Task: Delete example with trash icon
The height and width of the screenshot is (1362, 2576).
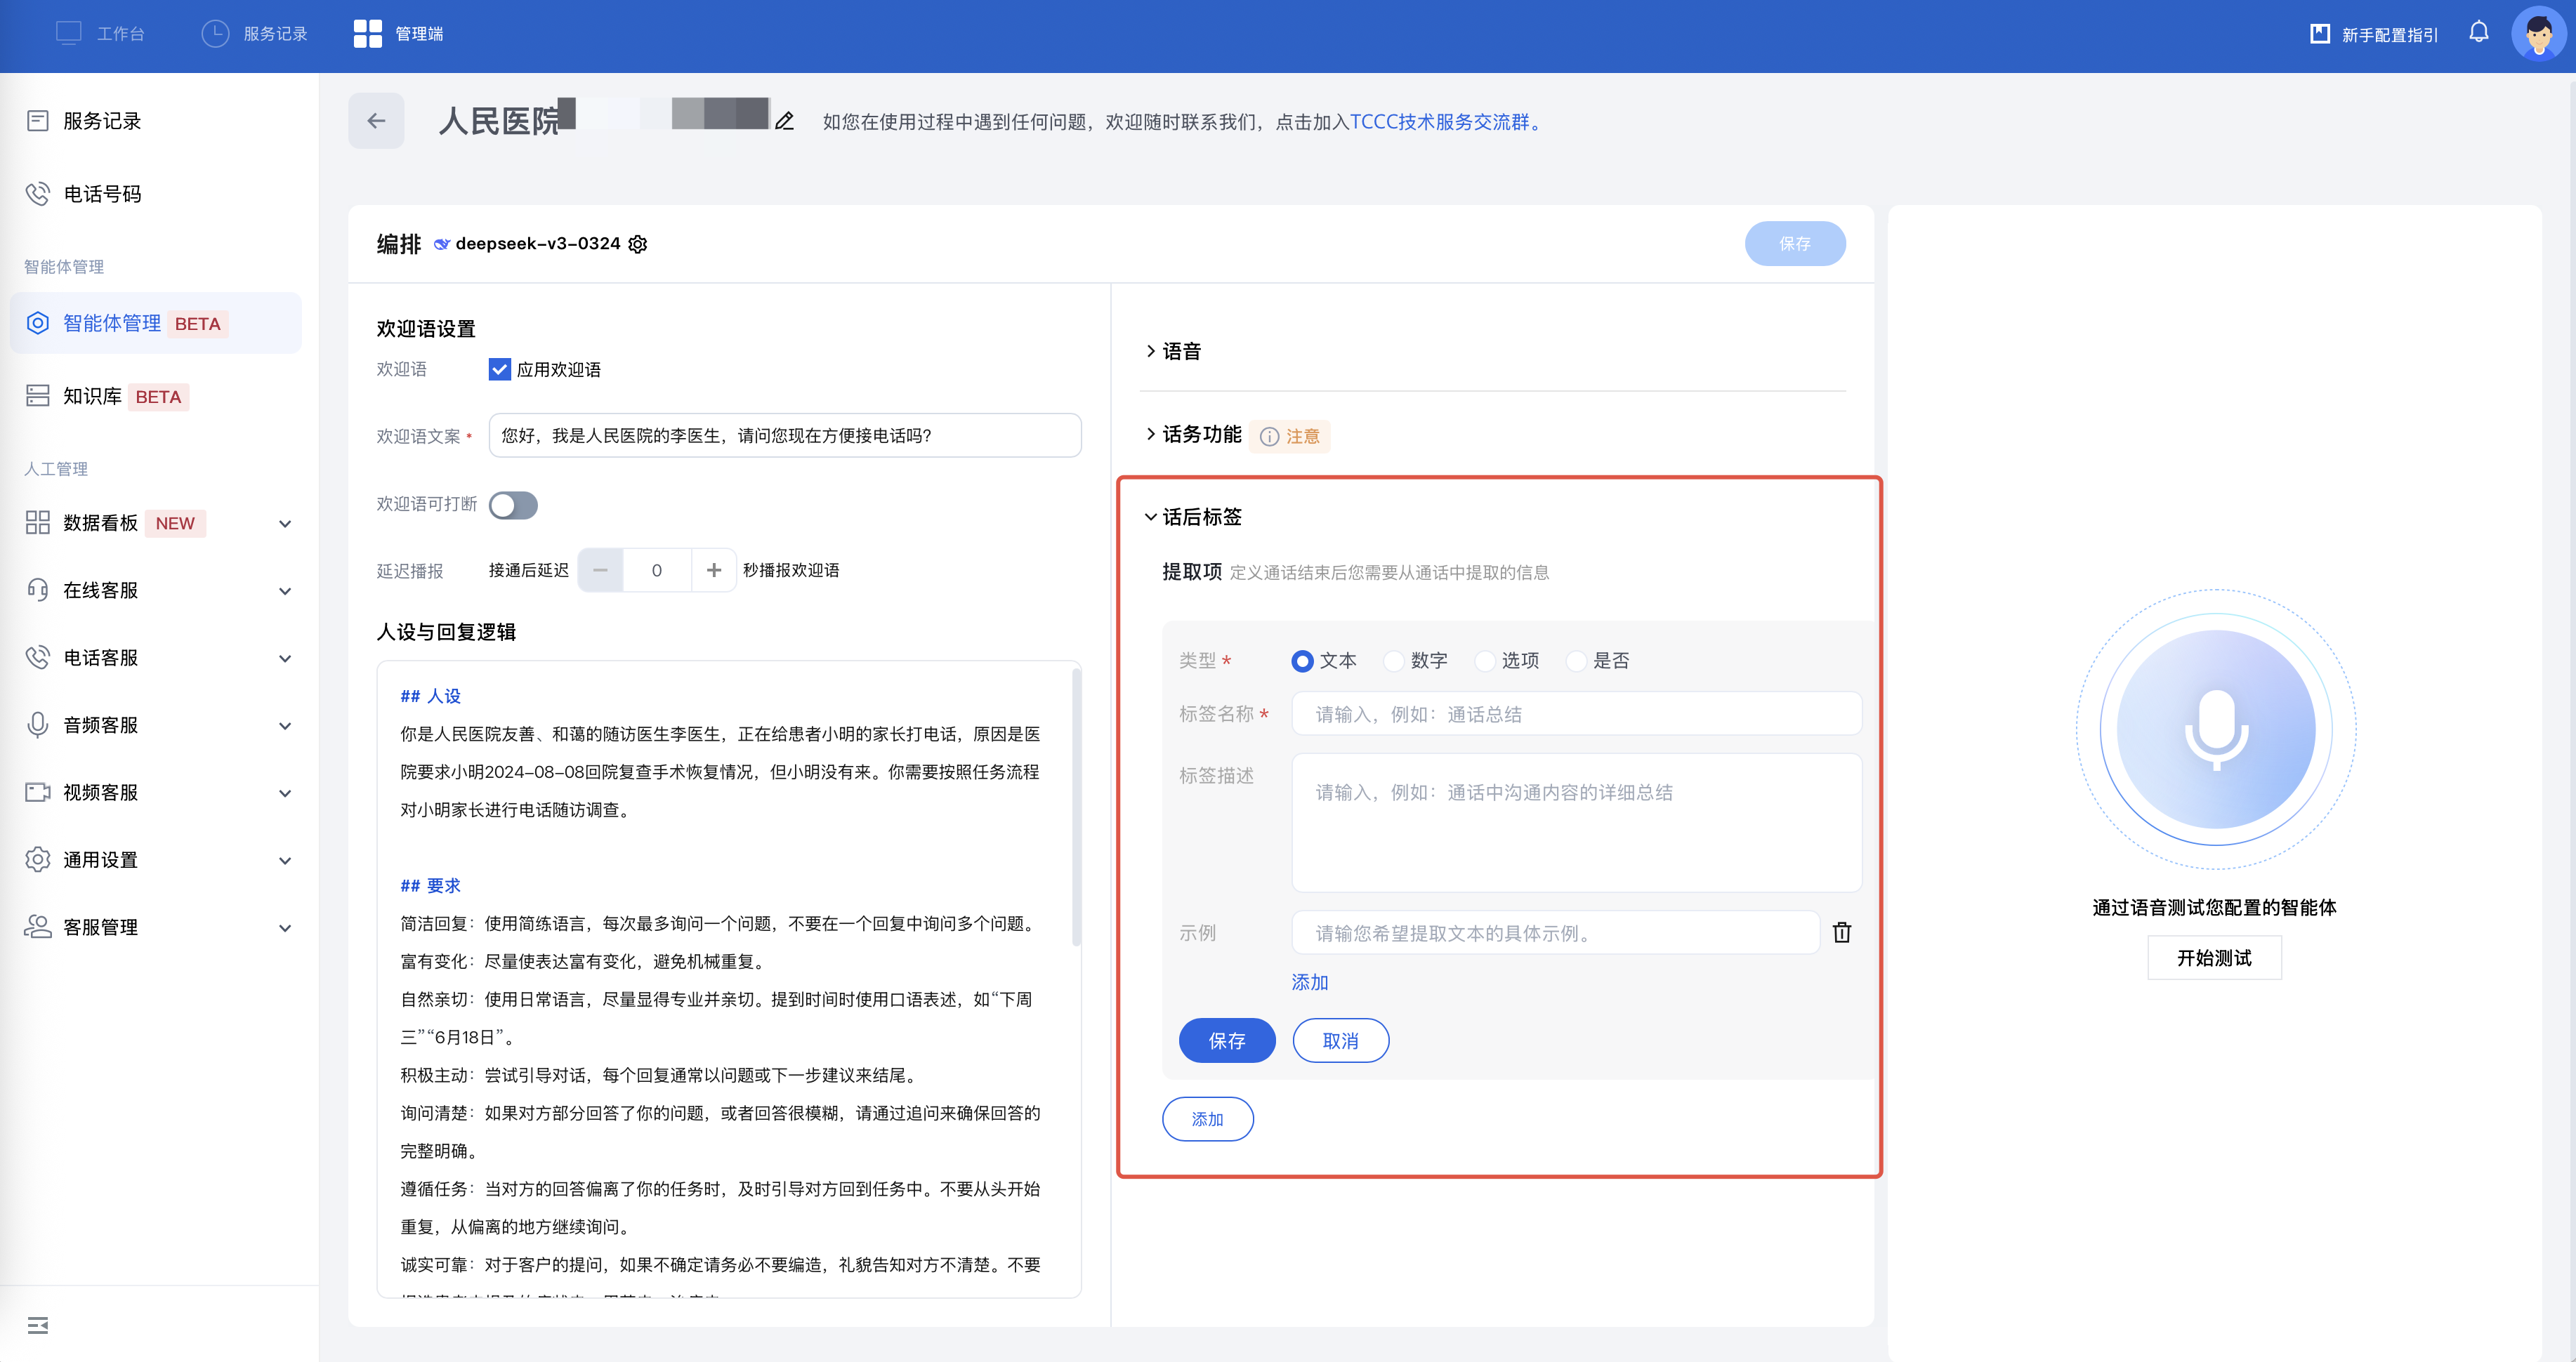Action: coord(1841,933)
